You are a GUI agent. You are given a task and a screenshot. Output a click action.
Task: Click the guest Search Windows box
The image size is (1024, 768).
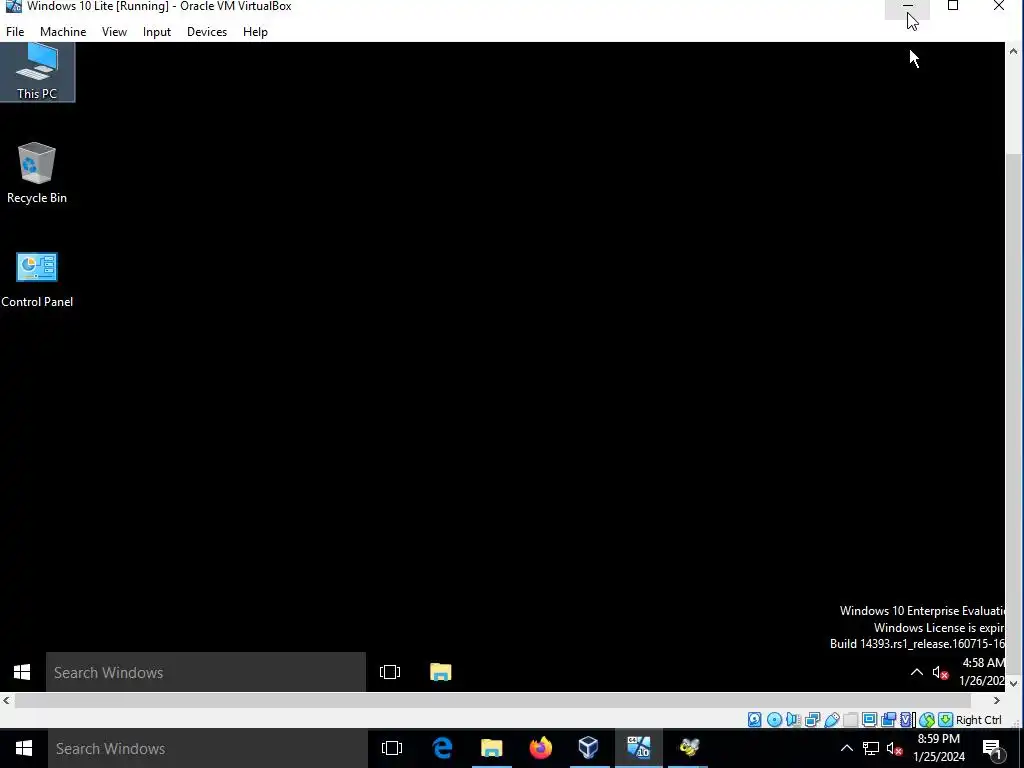pos(206,672)
